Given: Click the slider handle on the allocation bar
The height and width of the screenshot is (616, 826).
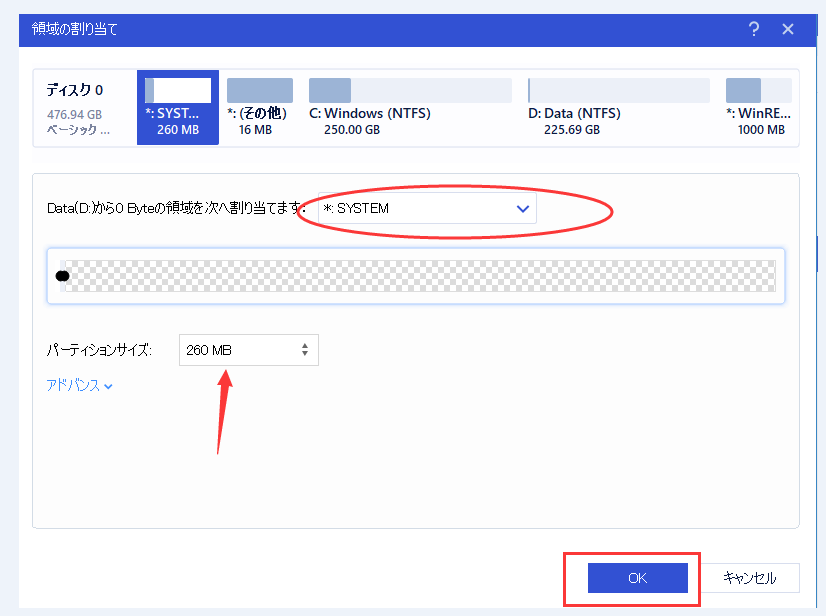Looking at the screenshot, I should (x=62, y=275).
